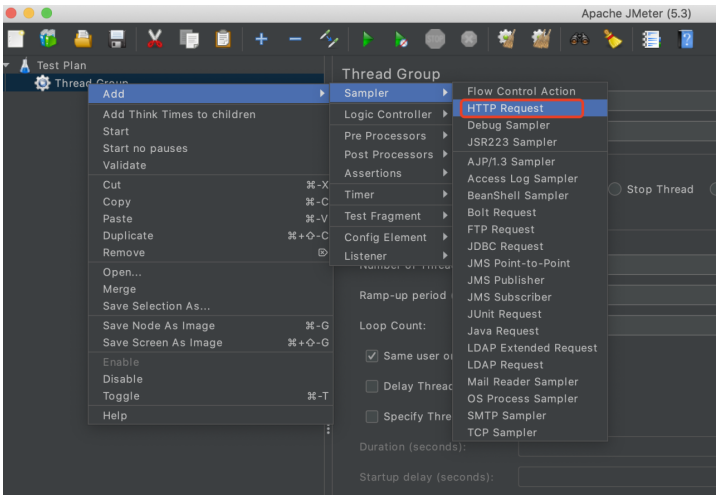Start the test with the green play icon
719x499 pixels.
(367, 39)
